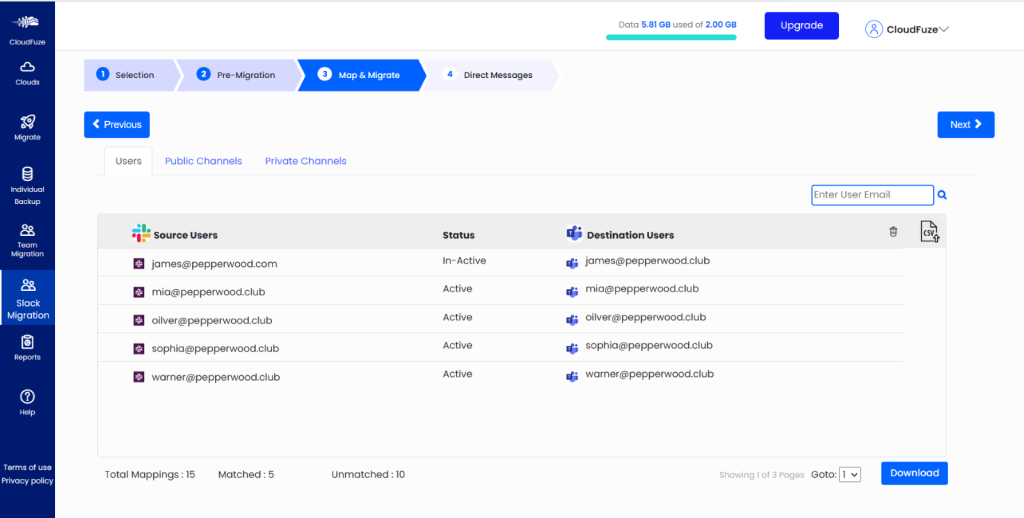Image resolution: width=1024 pixels, height=518 pixels.
Task: Expand the CloudFuze account menu chevron
Action: (x=944, y=29)
